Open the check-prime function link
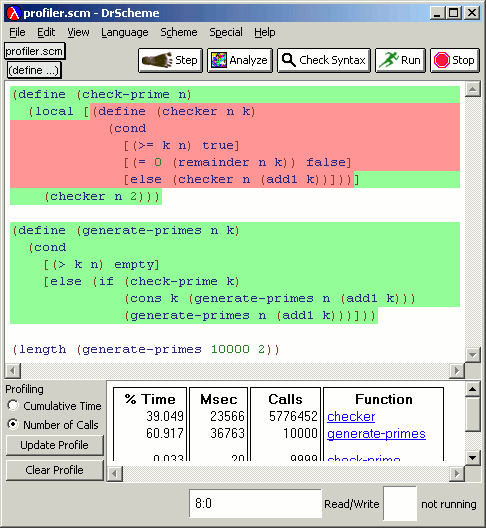This screenshot has width=486, height=528. [x=364, y=458]
